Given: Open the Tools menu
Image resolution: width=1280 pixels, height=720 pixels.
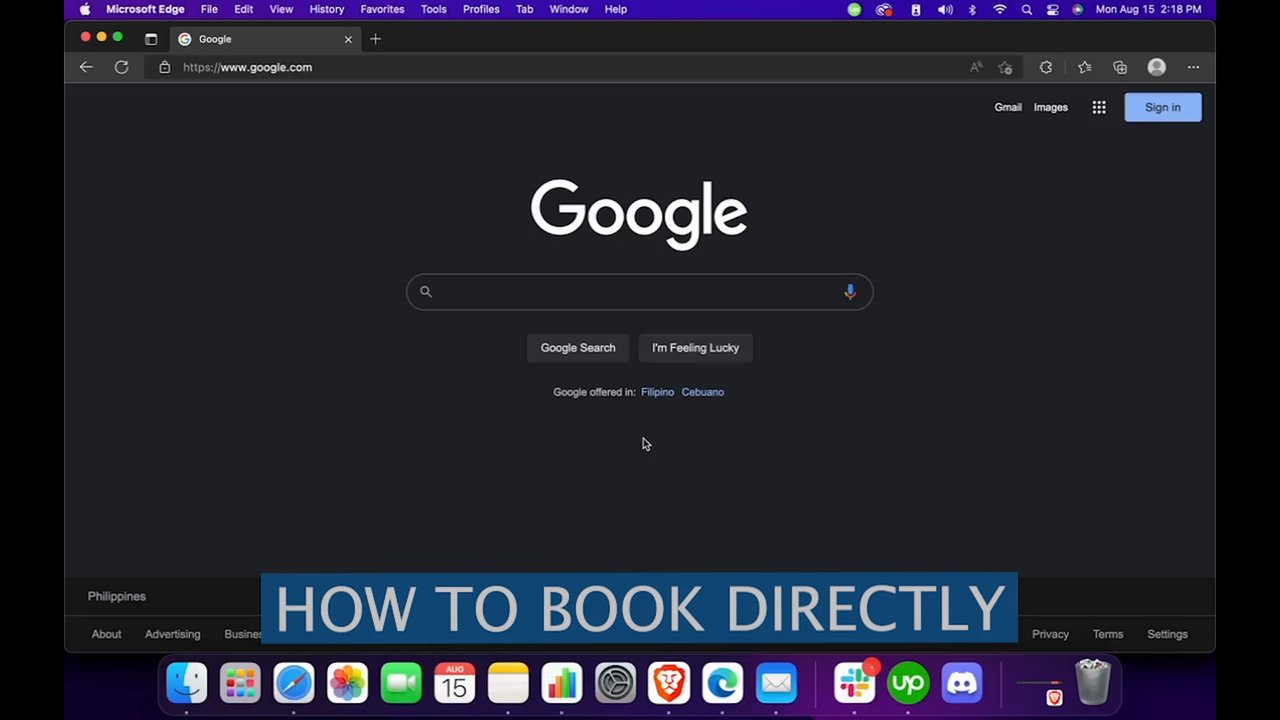Looking at the screenshot, I should (434, 9).
